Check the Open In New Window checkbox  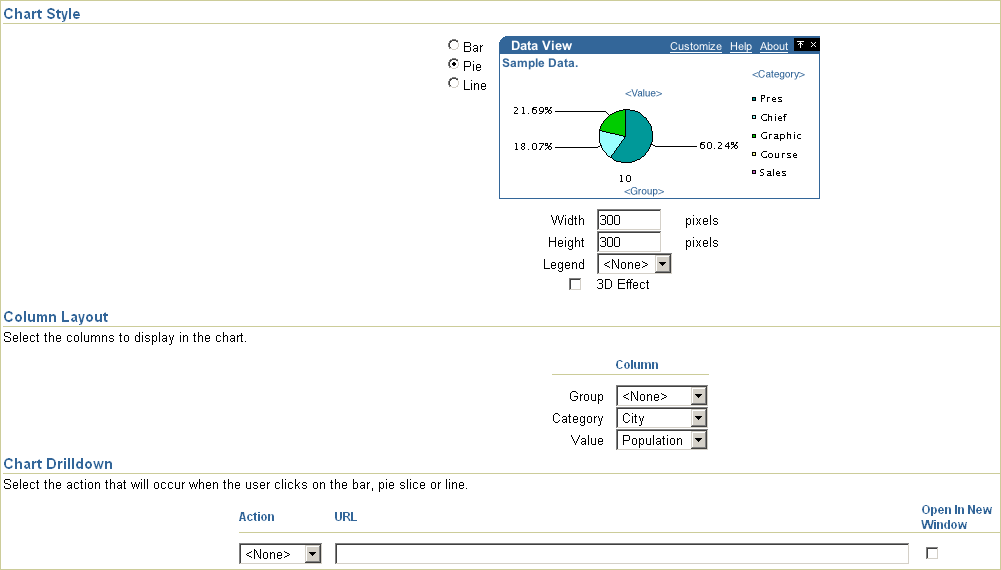coord(932,553)
